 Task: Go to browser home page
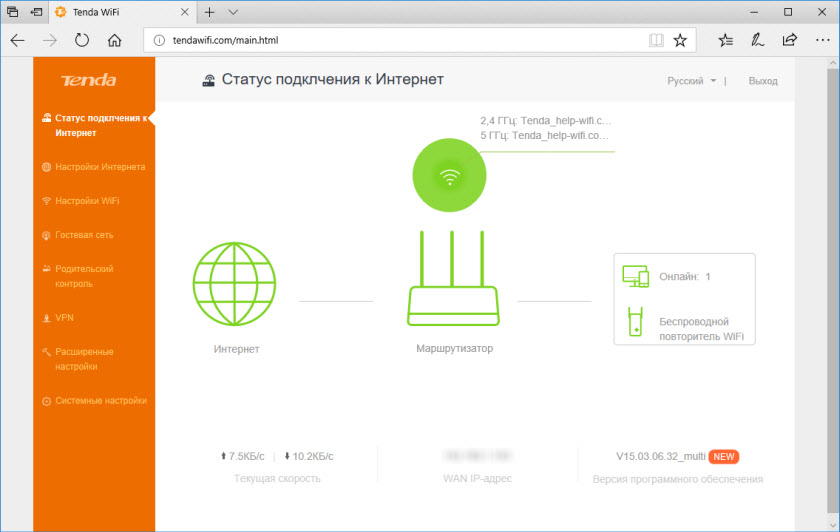click(115, 40)
